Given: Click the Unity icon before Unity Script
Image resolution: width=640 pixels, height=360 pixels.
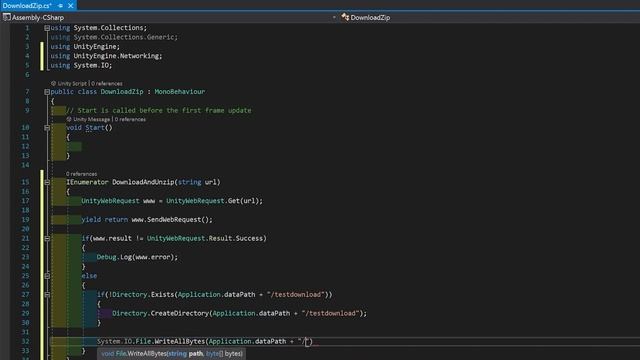Looking at the screenshot, I should tap(53, 83).
